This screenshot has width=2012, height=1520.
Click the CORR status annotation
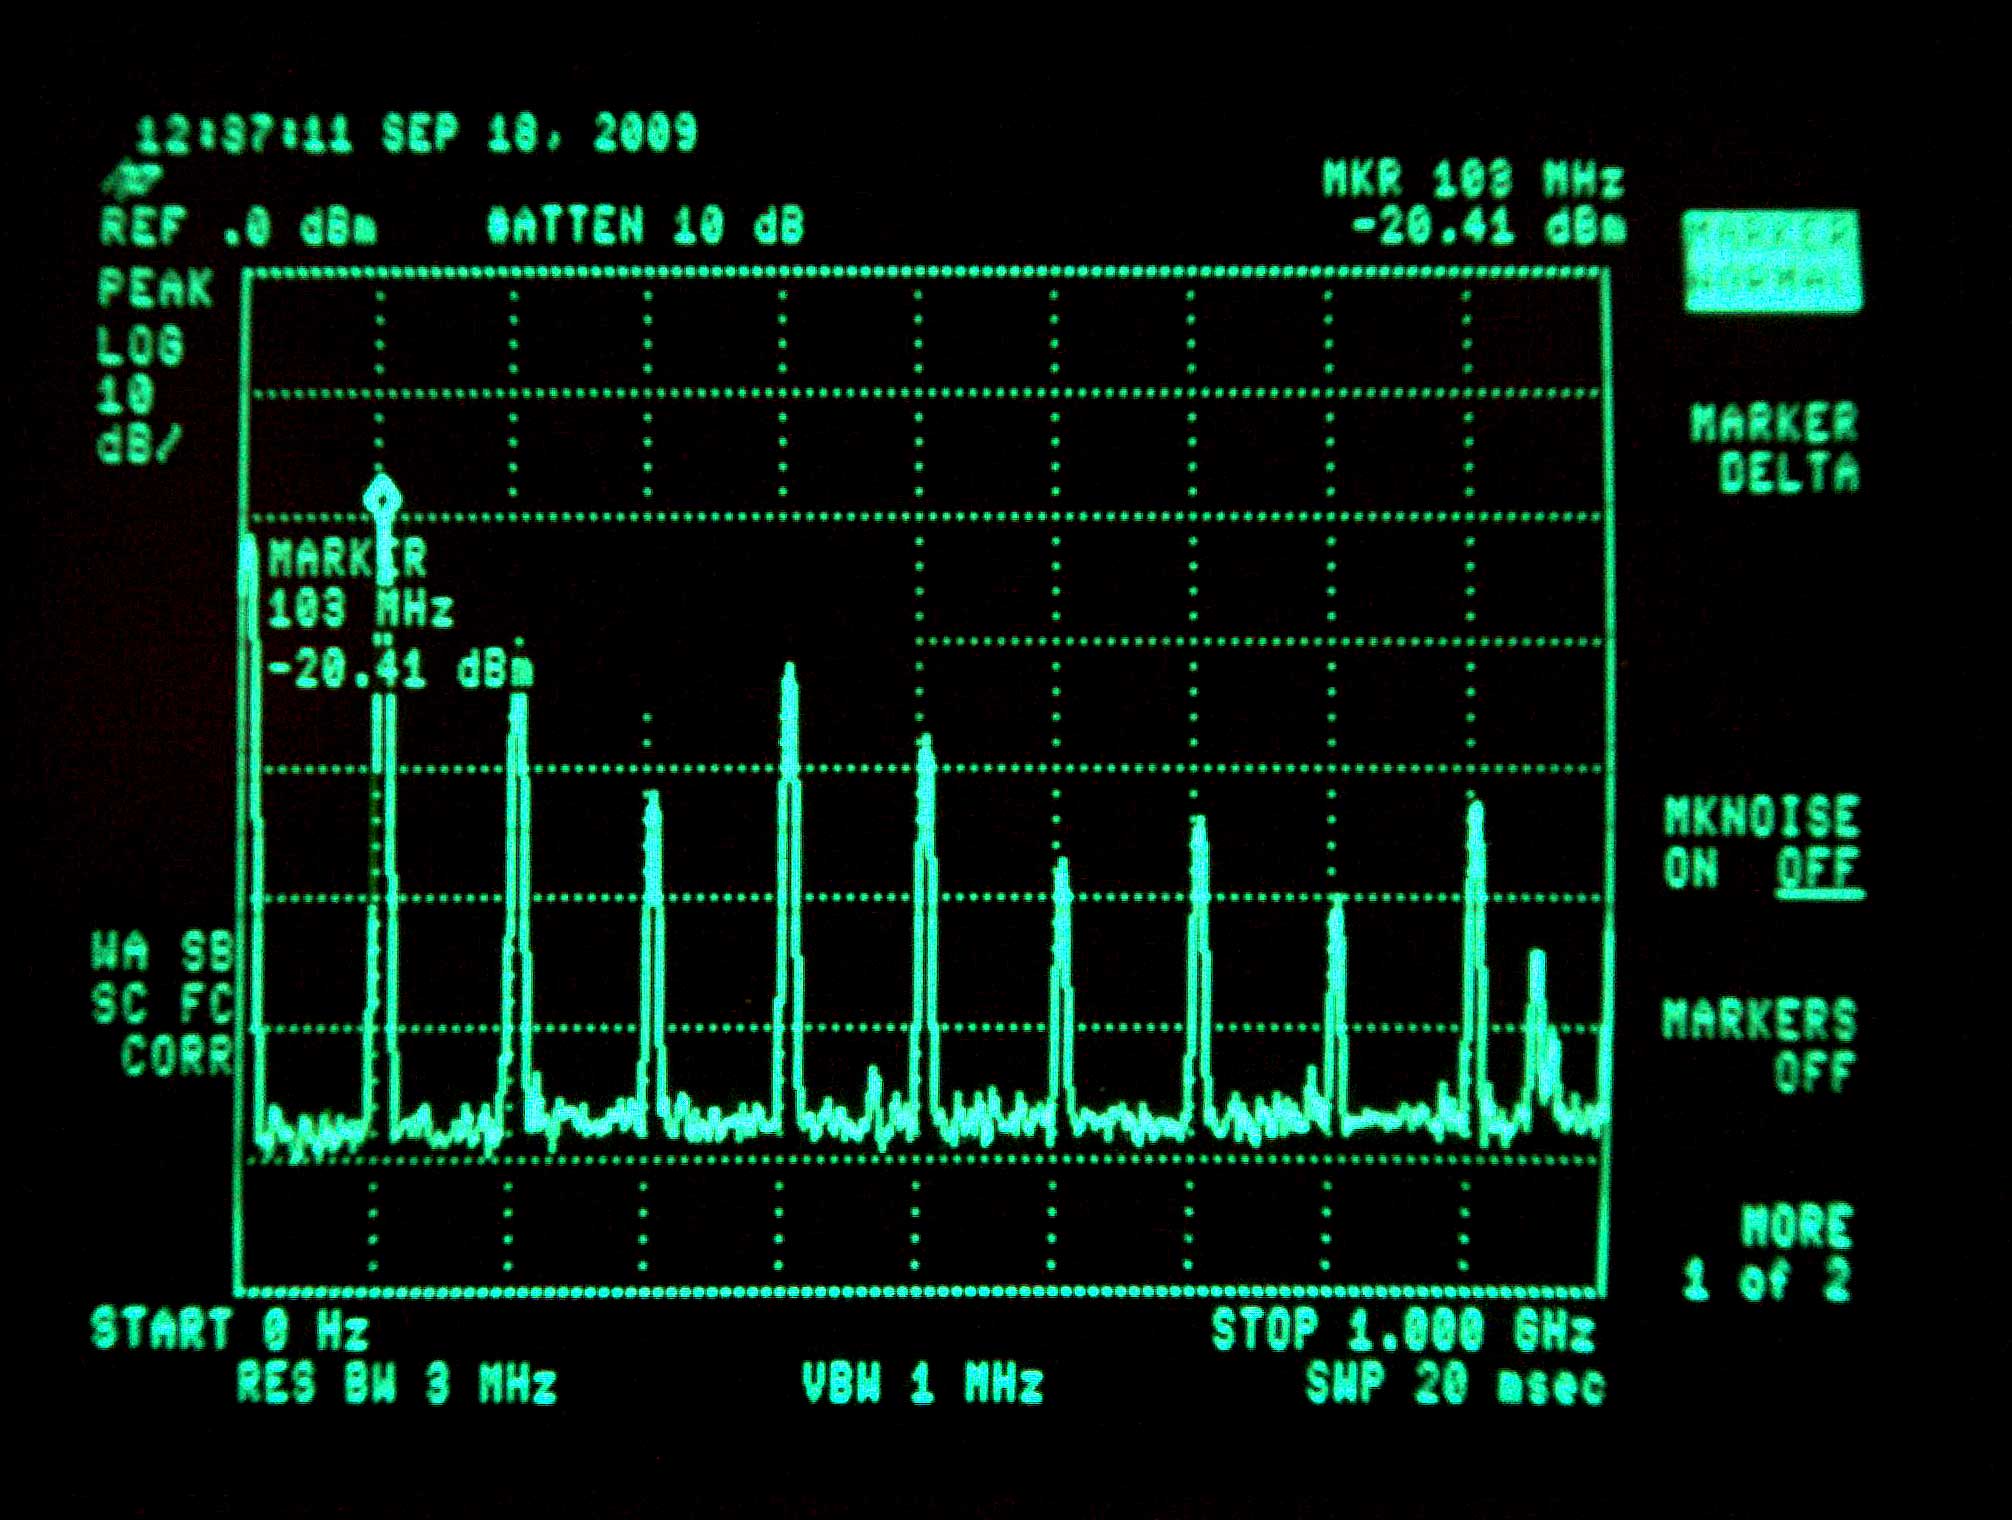(x=177, y=1057)
